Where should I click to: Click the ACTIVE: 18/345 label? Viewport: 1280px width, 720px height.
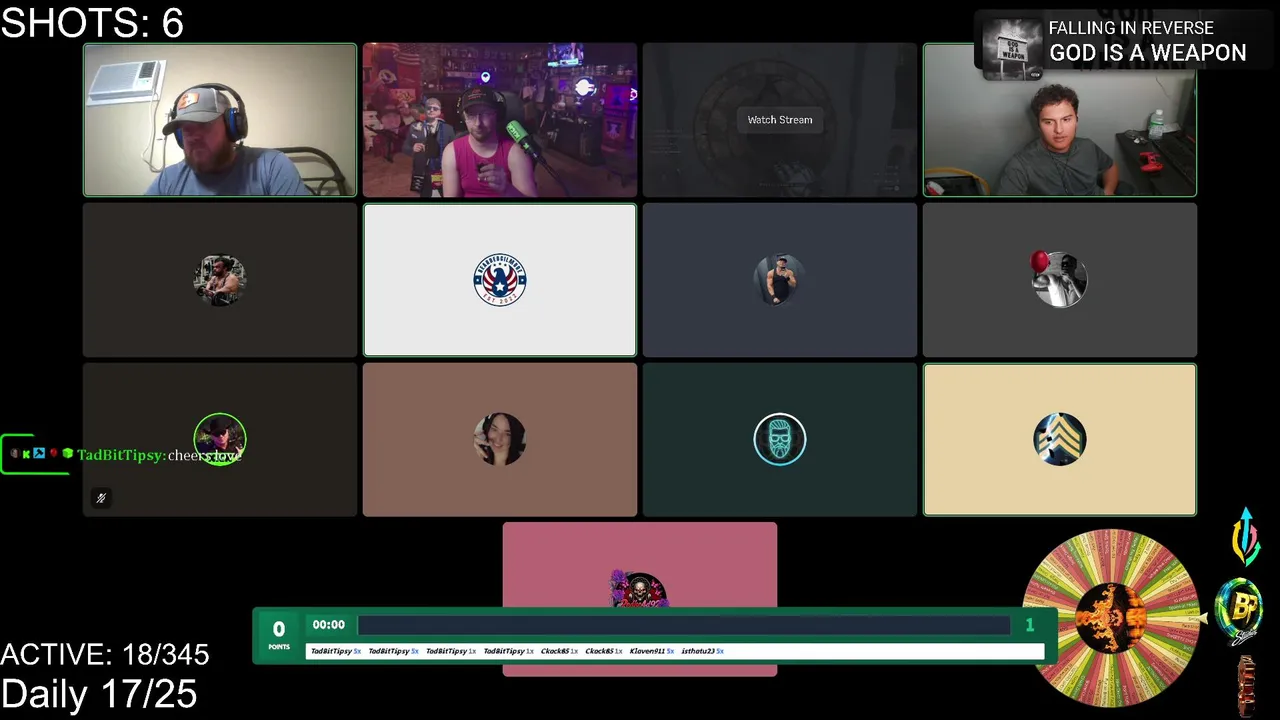[105, 655]
